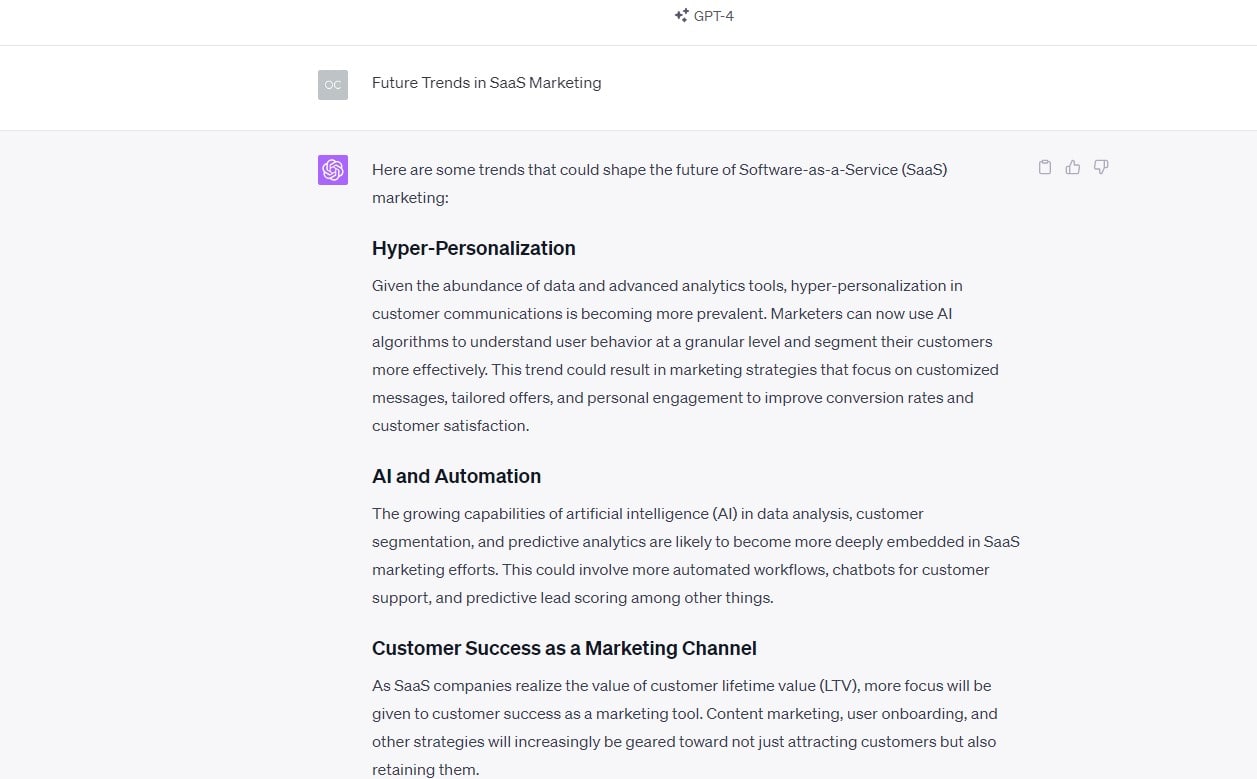Viewport: 1257px width, 779px height.
Task: Select the clipboard icon above the response
Action: (x=1044, y=167)
